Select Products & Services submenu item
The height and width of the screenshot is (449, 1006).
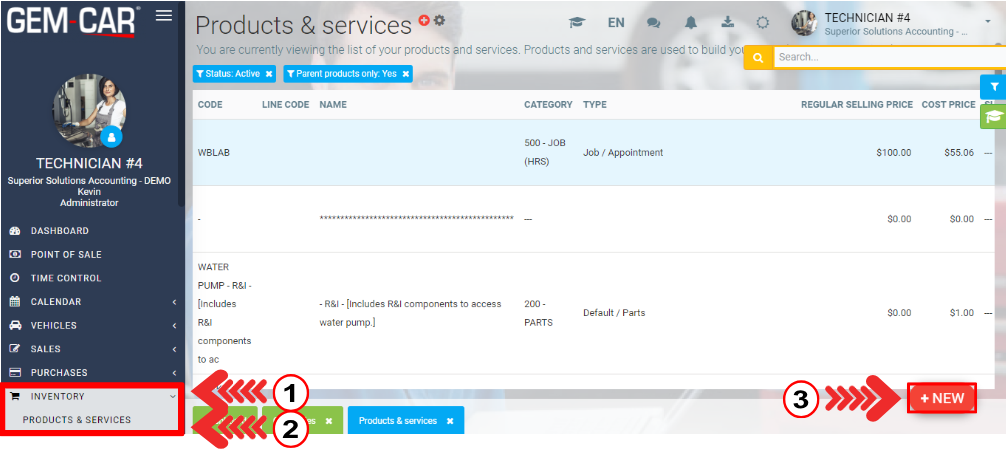coord(77,420)
